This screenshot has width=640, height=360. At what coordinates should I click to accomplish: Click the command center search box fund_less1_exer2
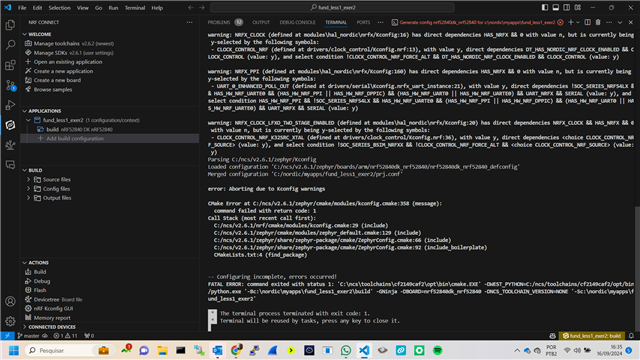[332, 7]
